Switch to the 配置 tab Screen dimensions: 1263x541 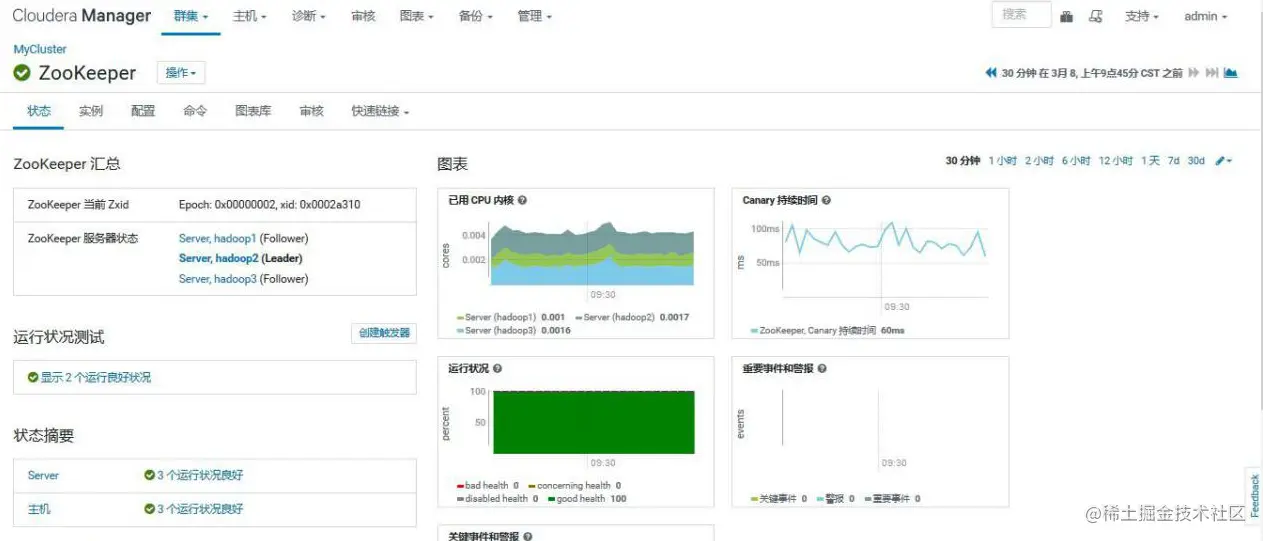[143, 111]
